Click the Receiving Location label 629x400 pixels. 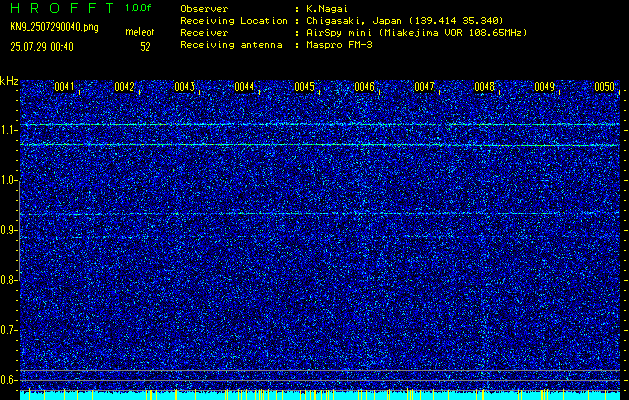pyautogui.click(x=234, y=21)
